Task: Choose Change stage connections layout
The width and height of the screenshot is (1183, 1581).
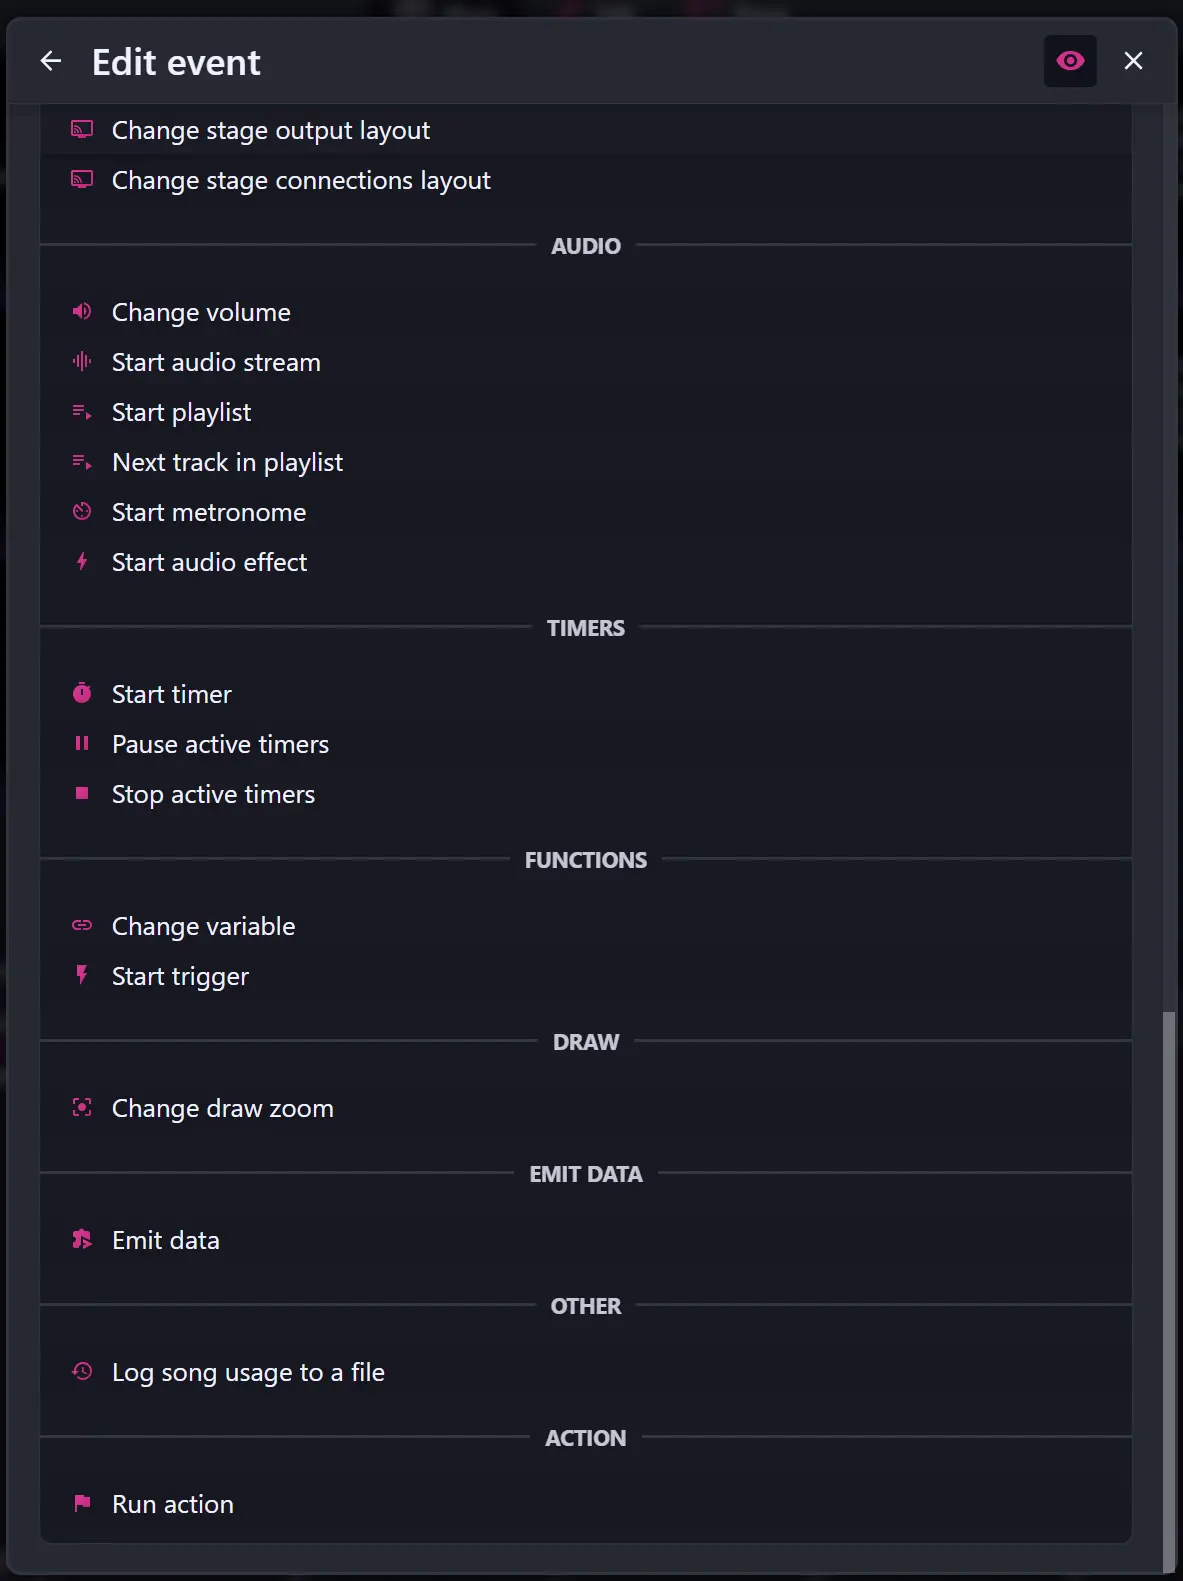Action: (301, 180)
